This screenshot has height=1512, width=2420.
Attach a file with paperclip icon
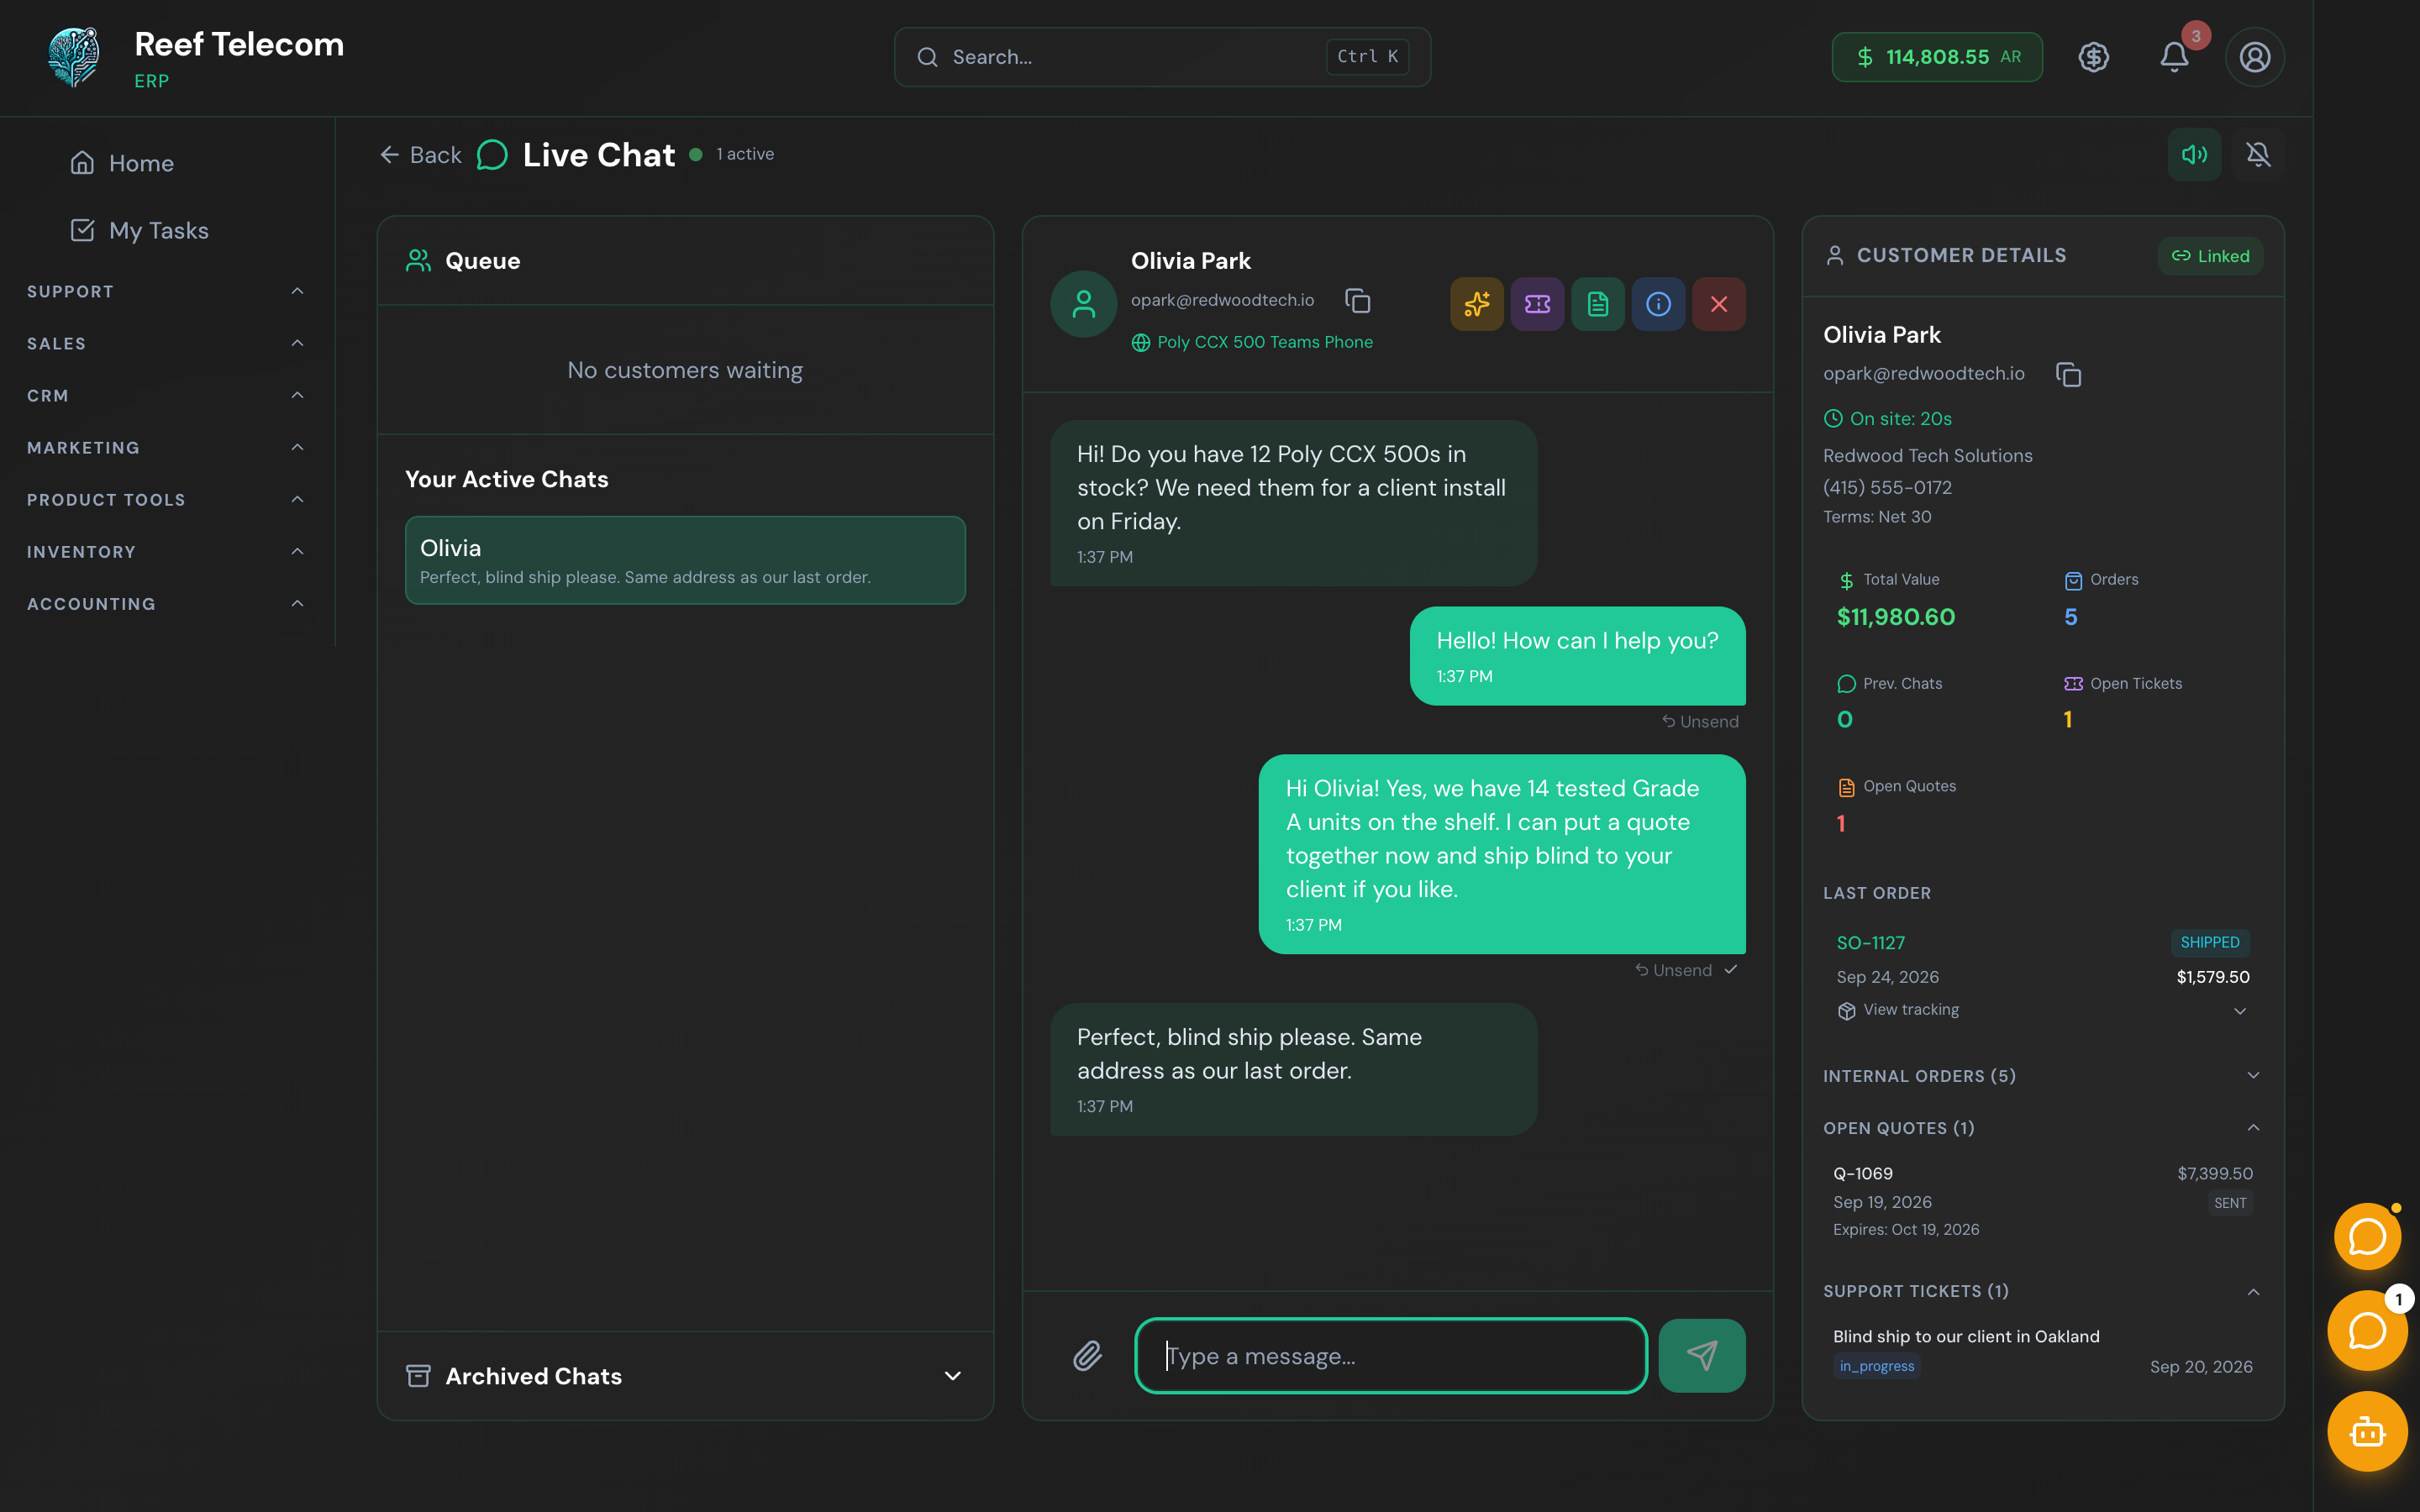pos(1087,1355)
